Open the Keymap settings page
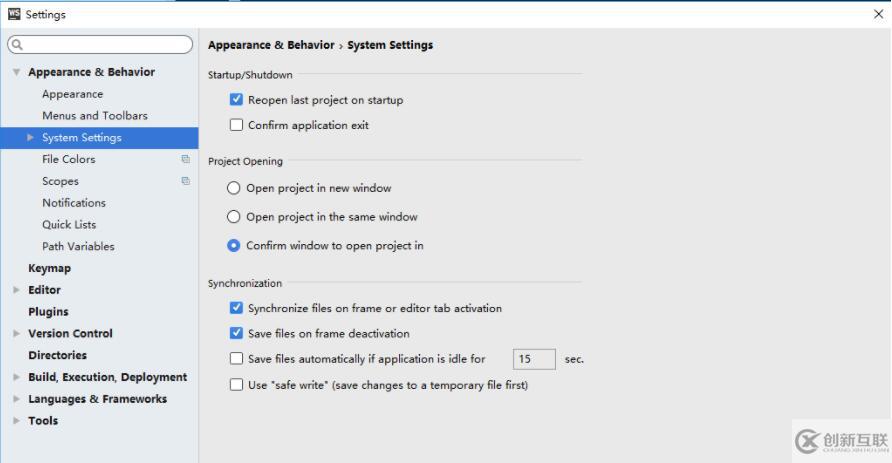Screen dimensions: 892x463 coord(49,268)
